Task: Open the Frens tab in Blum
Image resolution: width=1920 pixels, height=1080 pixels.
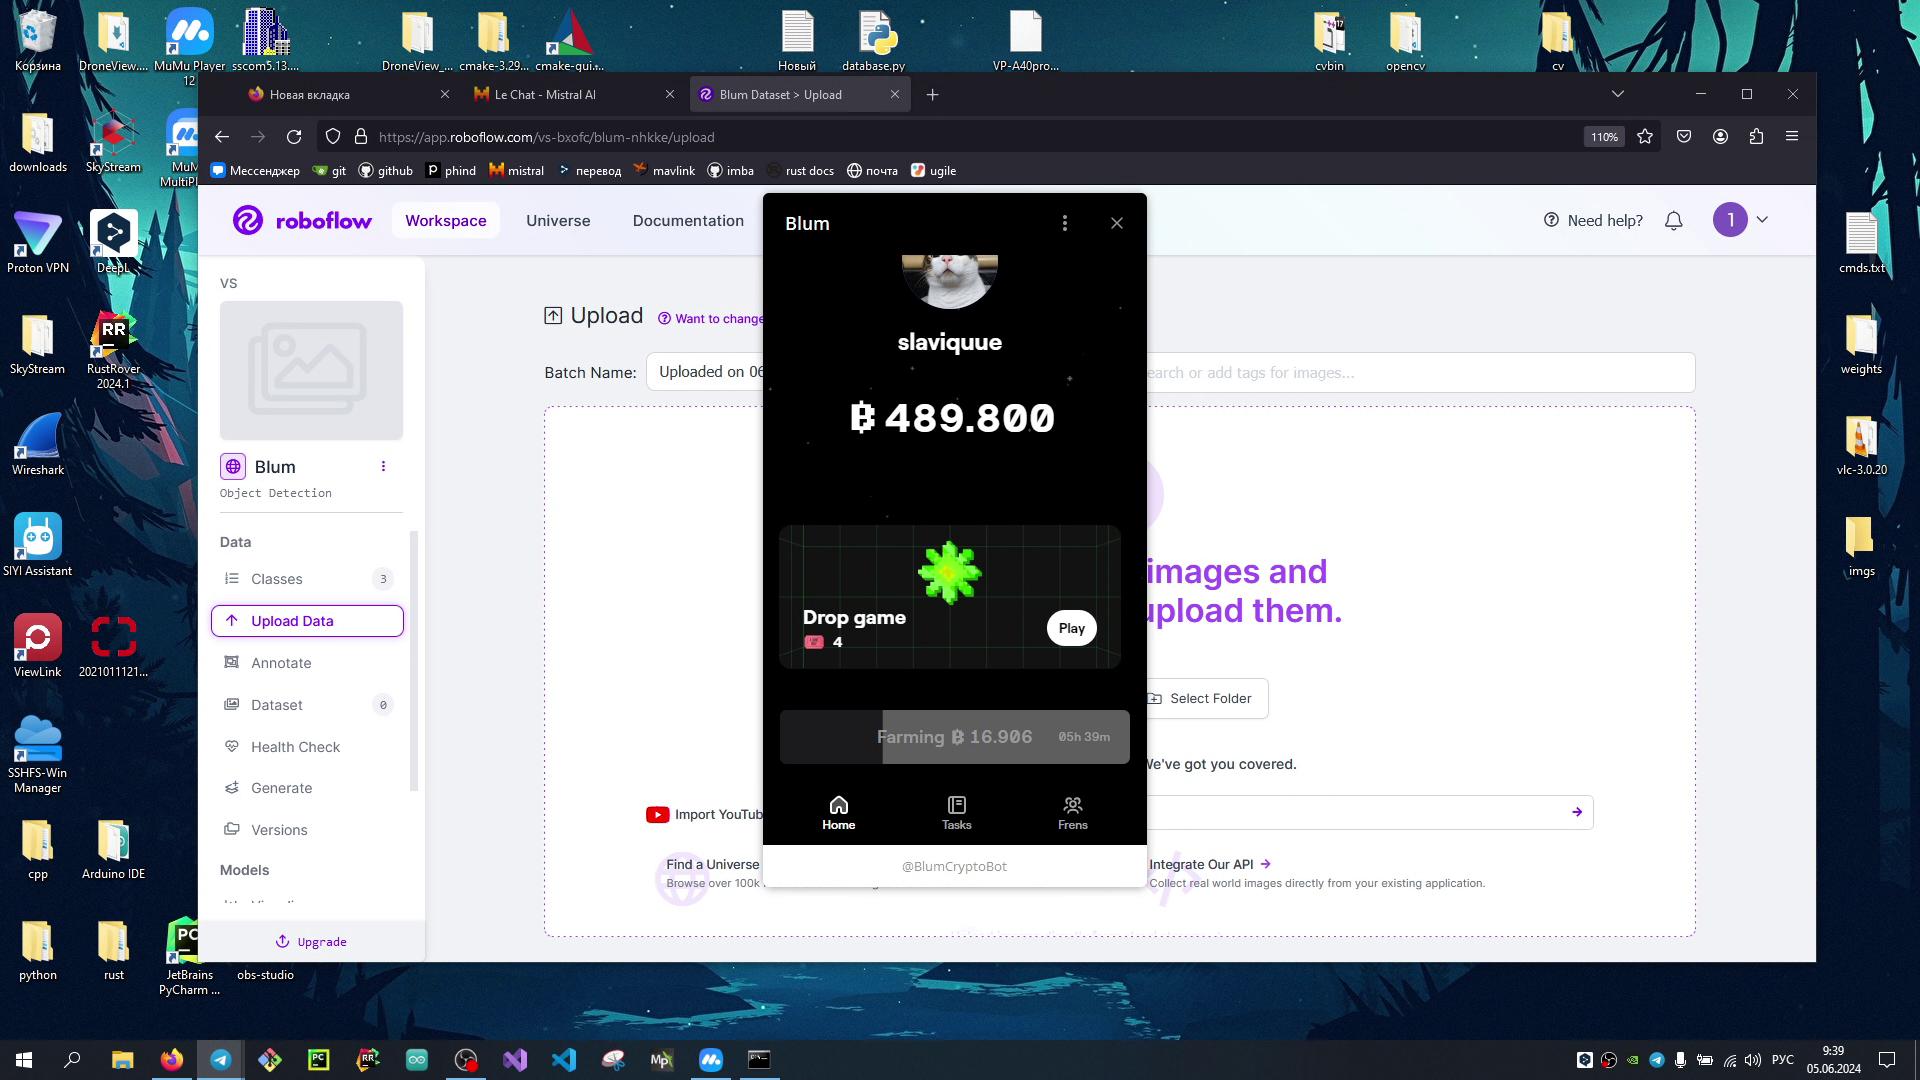Action: click(x=1072, y=813)
